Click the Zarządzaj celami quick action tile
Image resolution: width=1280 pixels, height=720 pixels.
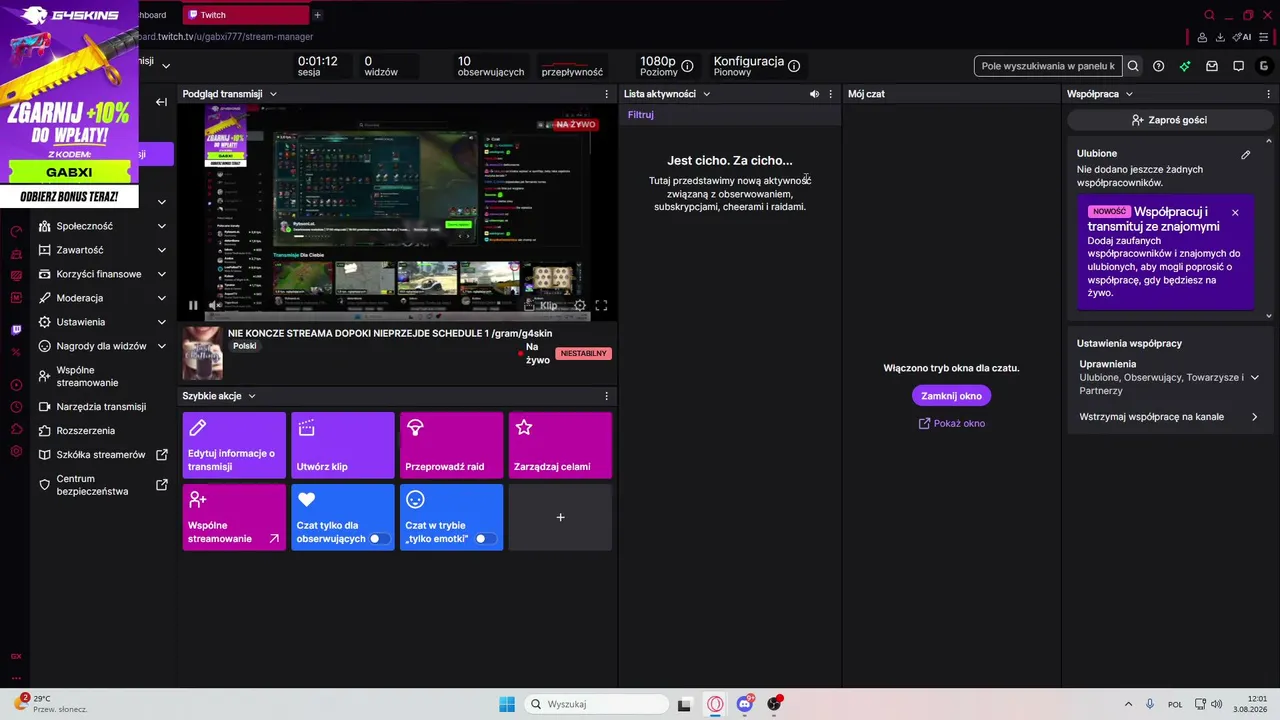(x=560, y=445)
